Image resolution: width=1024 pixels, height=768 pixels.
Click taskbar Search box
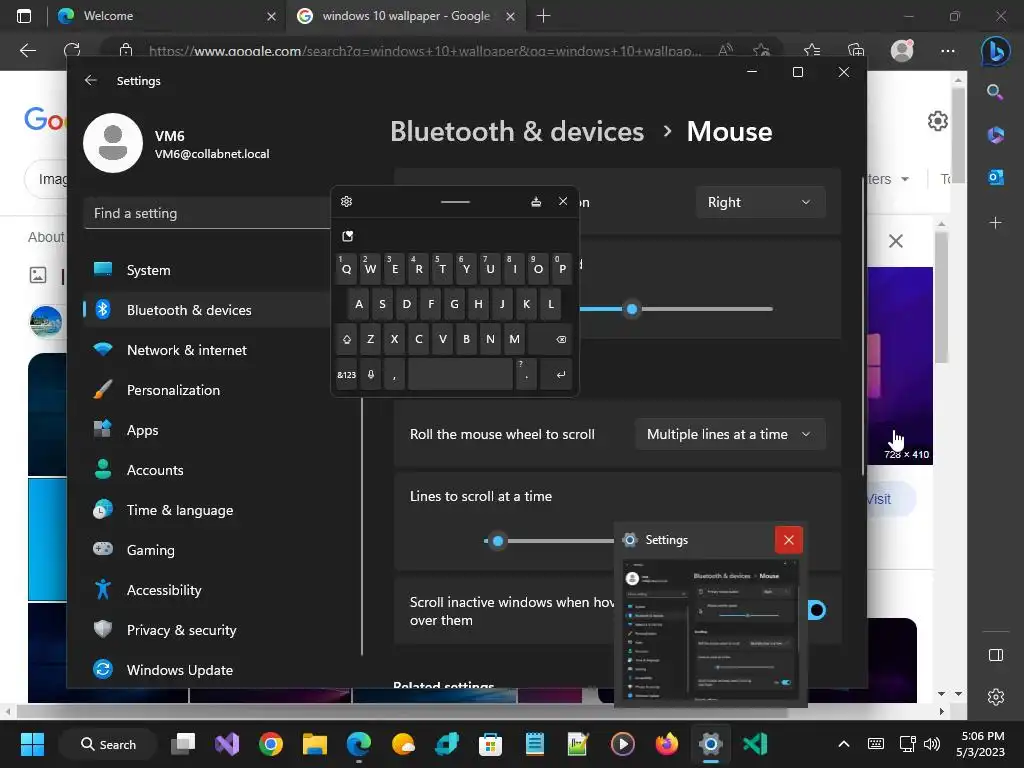point(108,744)
